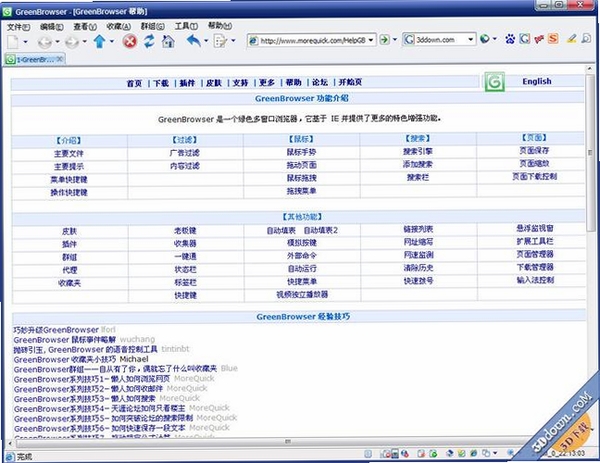Select the 1-GreenBr... page tab
This screenshot has height=463, width=600.
(34, 59)
